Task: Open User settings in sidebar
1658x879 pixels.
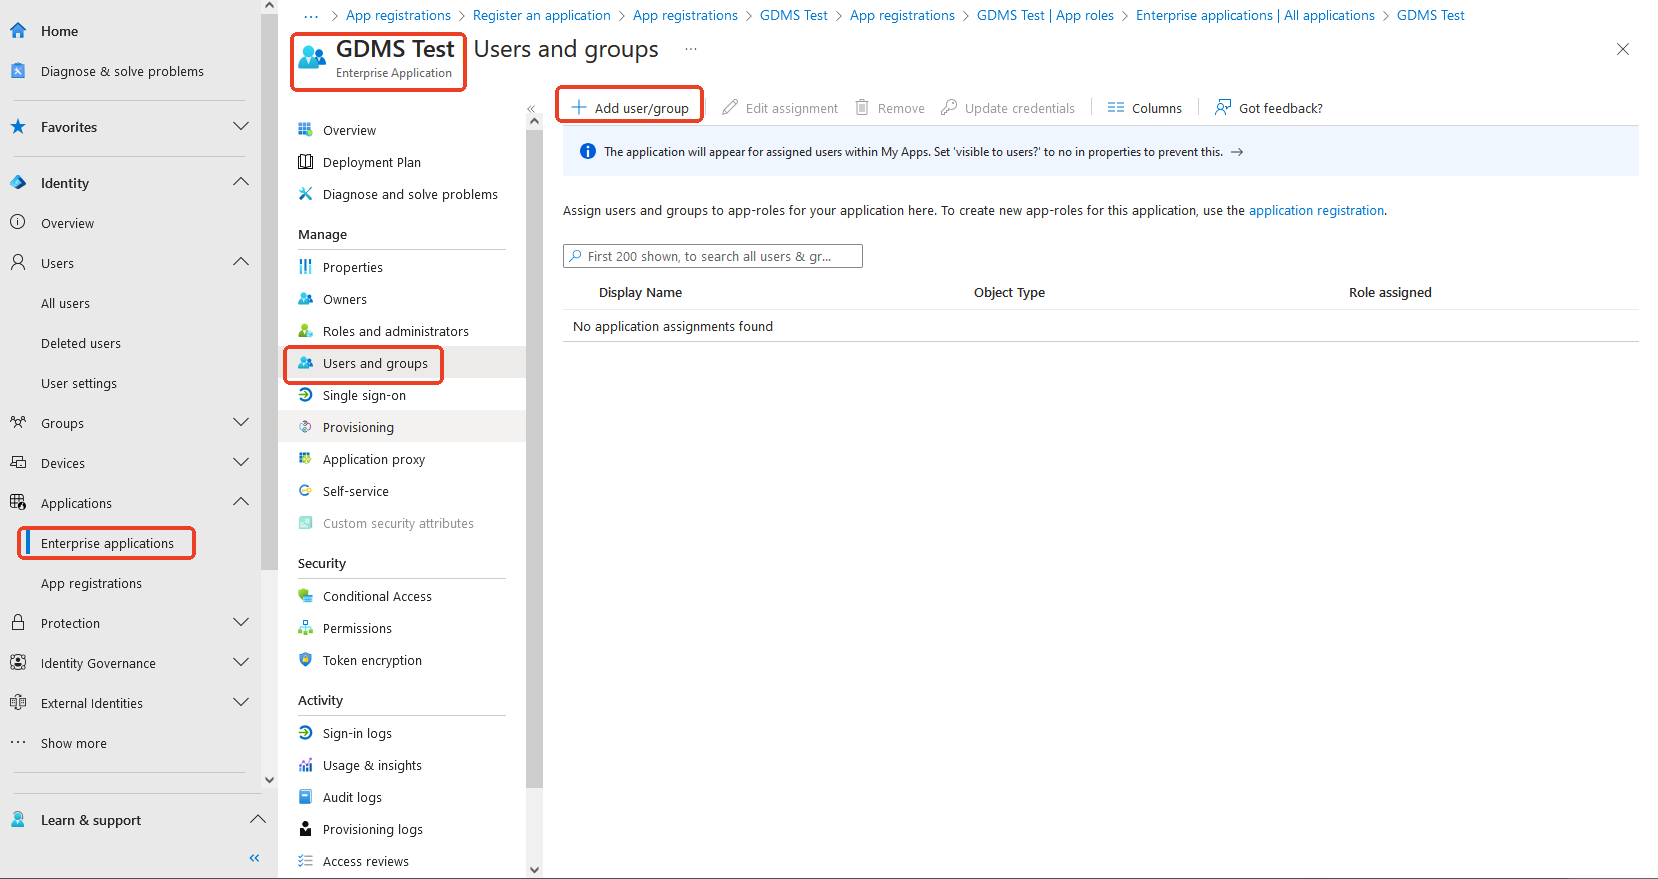Action: tap(79, 383)
